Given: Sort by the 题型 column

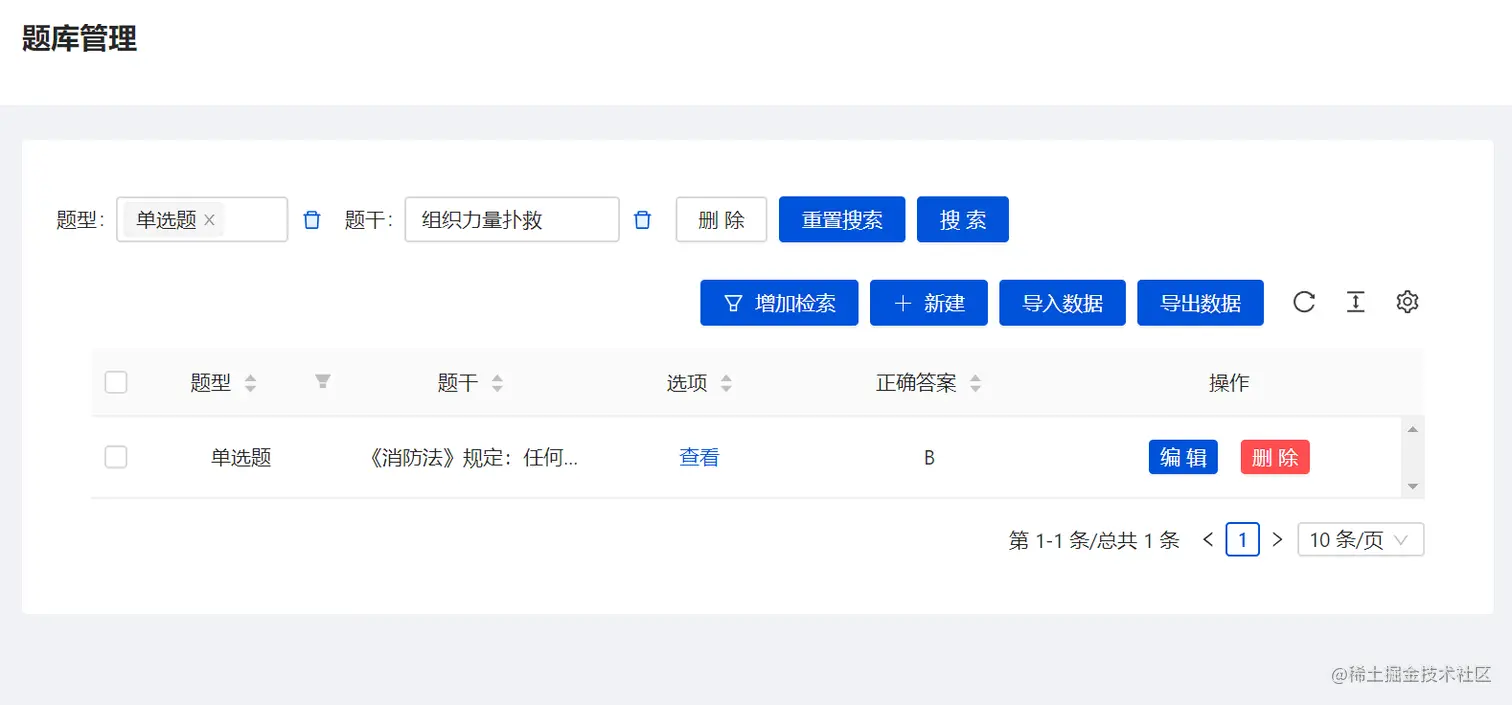Looking at the screenshot, I should [x=251, y=383].
